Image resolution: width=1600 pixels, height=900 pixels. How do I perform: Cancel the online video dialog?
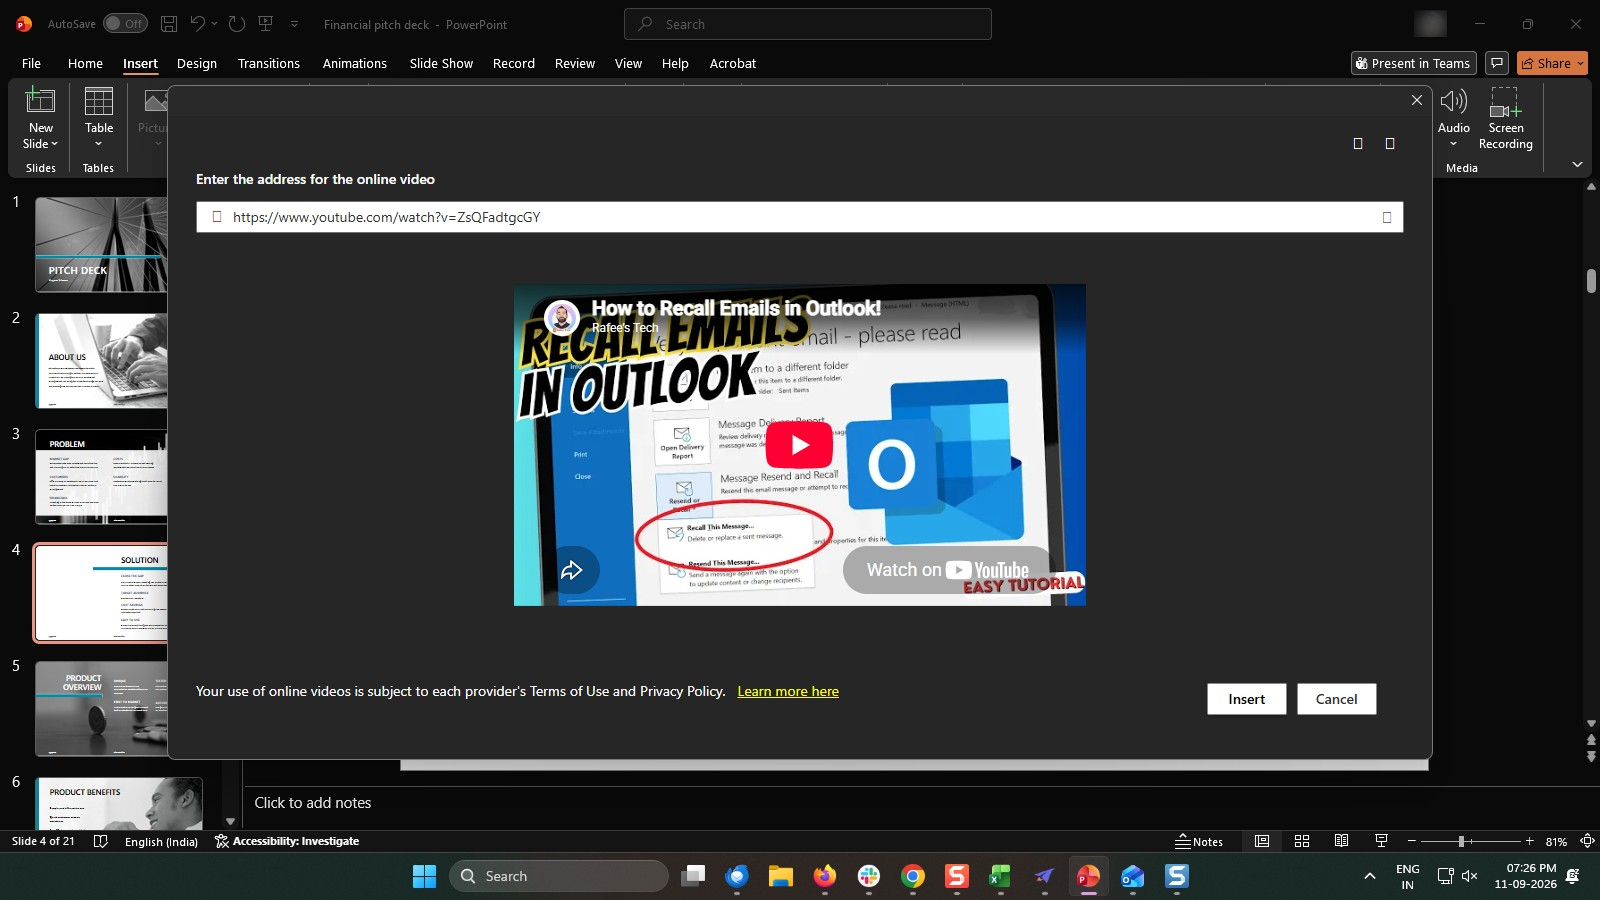[1336, 699]
